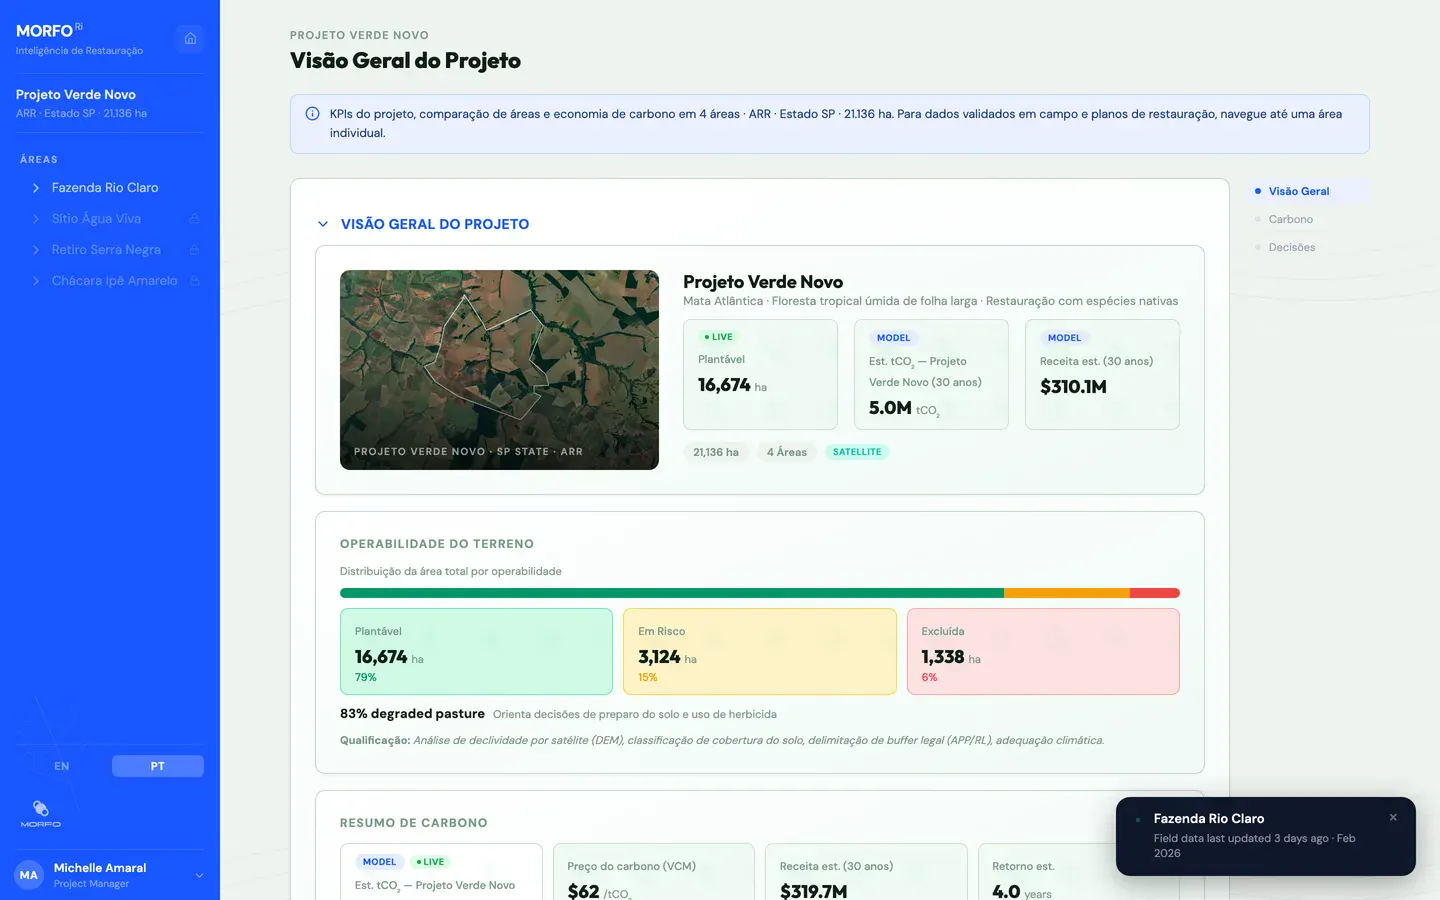The image size is (1440, 900).
Task: Open the Michelle Amaral user menu dropdown
Action: pyautogui.click(x=199, y=875)
